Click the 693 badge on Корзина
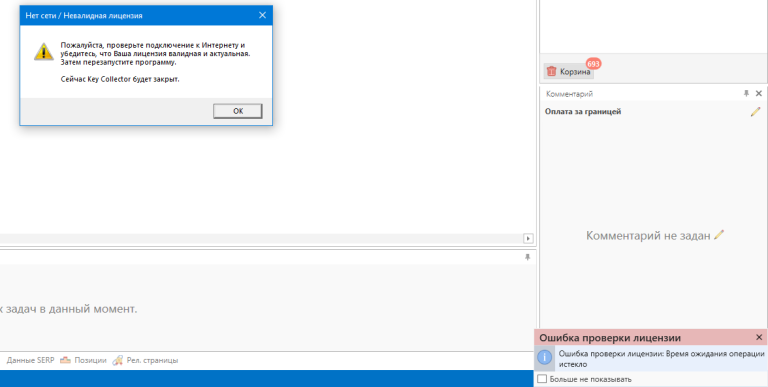Image resolution: width=768 pixels, height=387 pixels. coord(593,64)
